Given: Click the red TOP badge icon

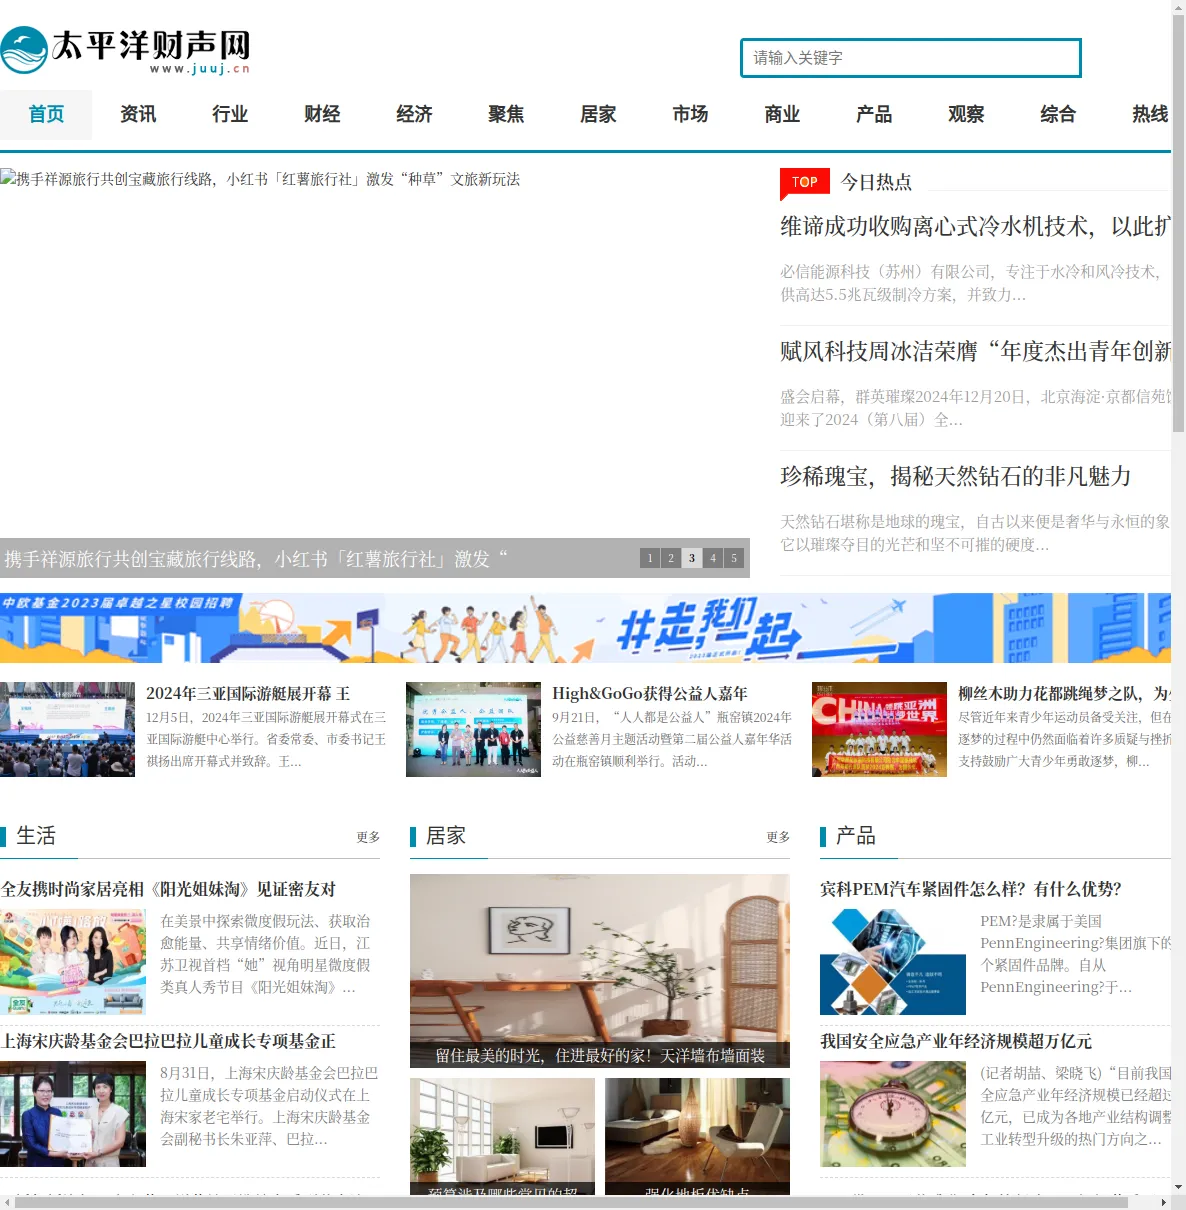Looking at the screenshot, I should click(x=805, y=182).
